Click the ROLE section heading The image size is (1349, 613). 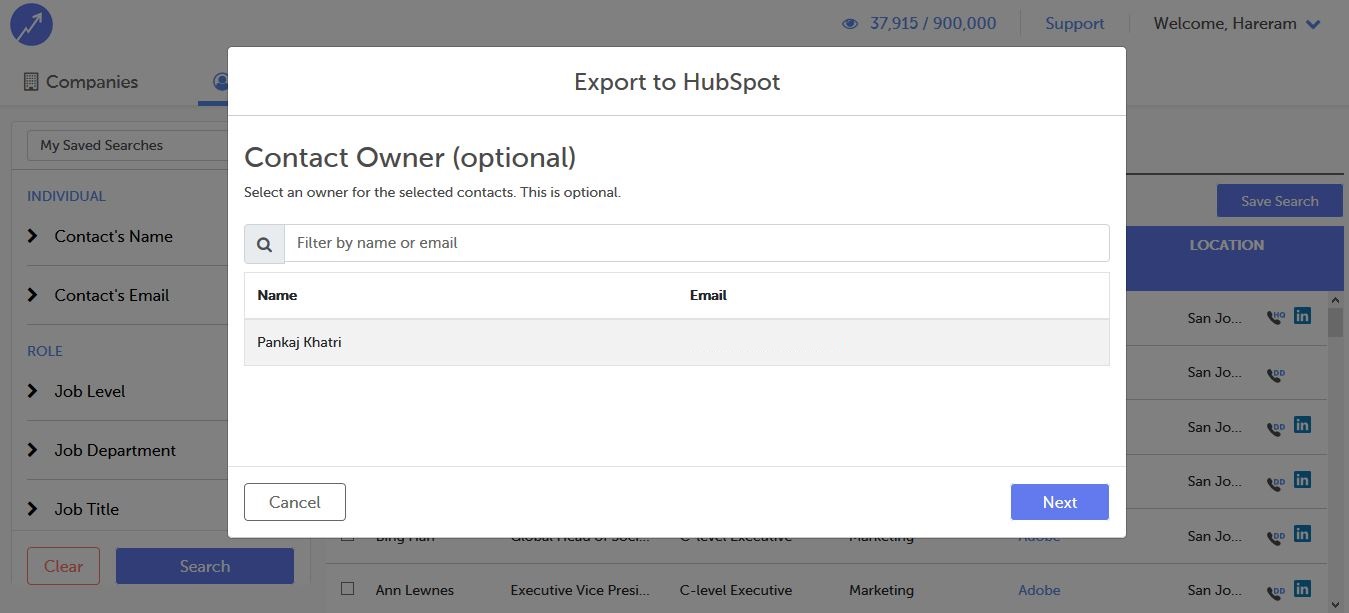pyautogui.click(x=45, y=351)
